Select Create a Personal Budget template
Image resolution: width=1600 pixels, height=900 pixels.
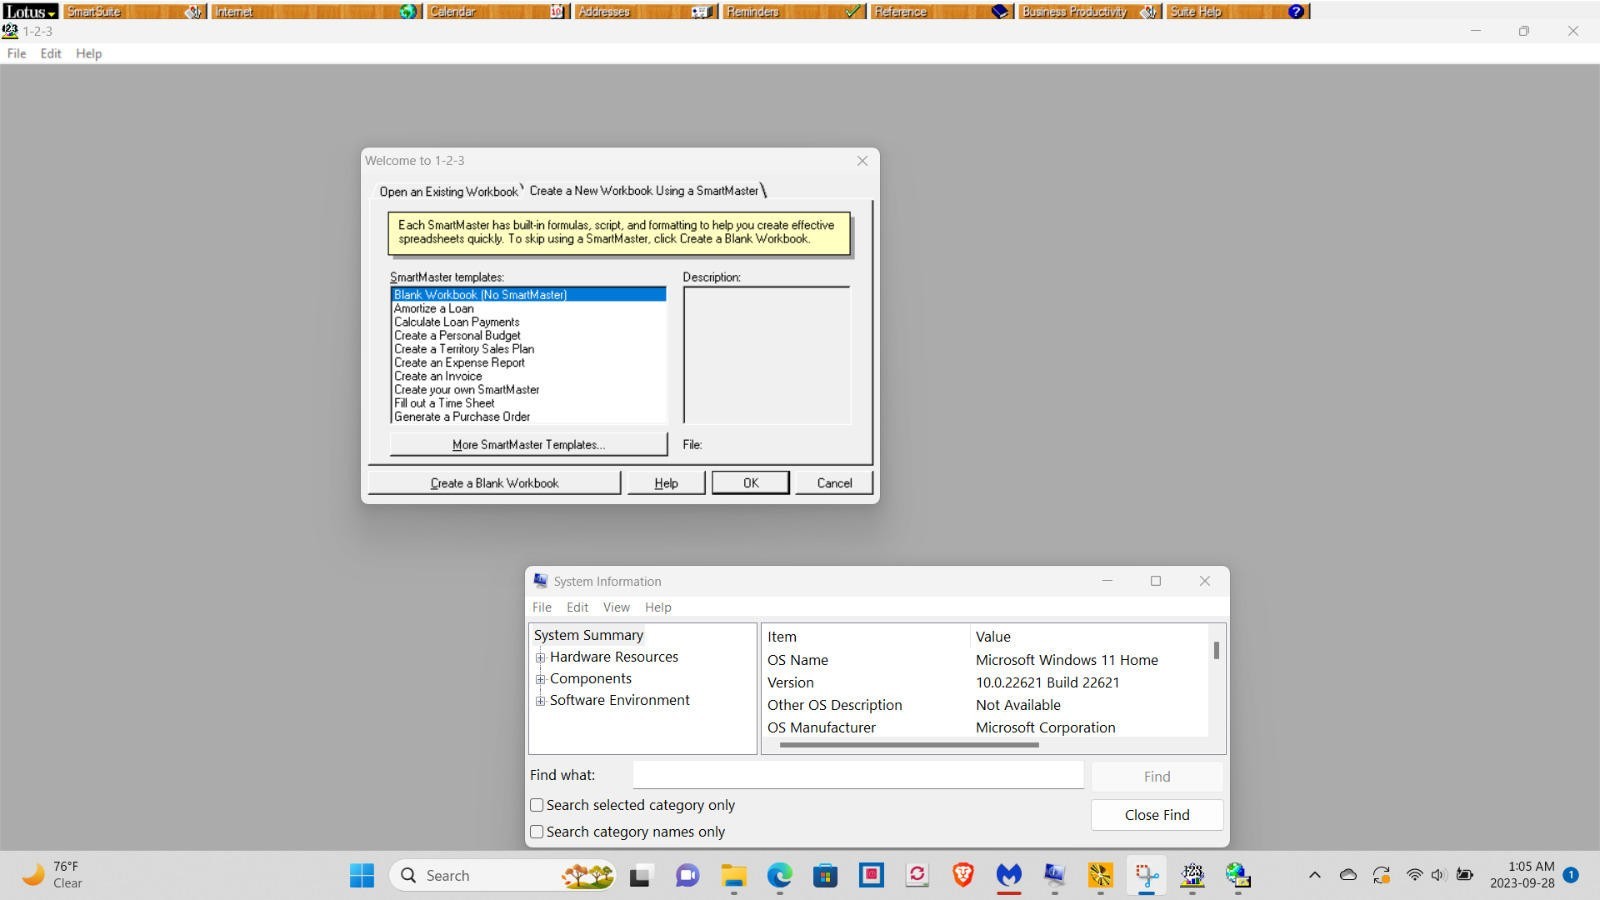457,336
